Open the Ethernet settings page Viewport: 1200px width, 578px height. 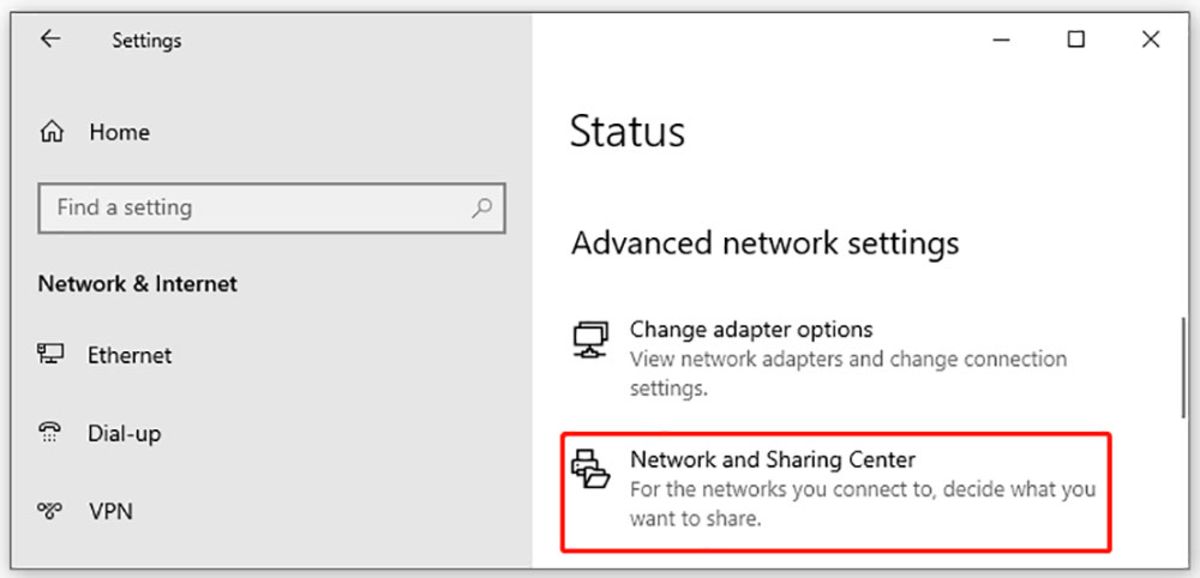pyautogui.click(x=129, y=355)
